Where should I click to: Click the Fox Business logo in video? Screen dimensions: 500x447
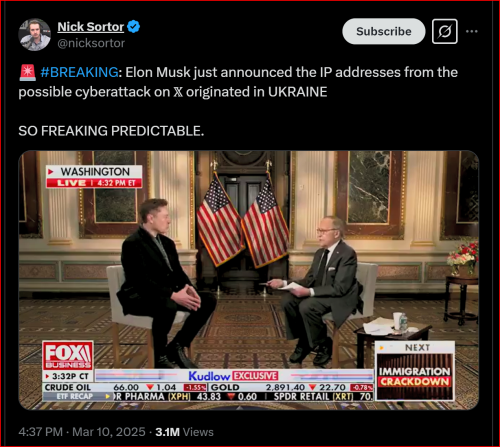click(68, 355)
